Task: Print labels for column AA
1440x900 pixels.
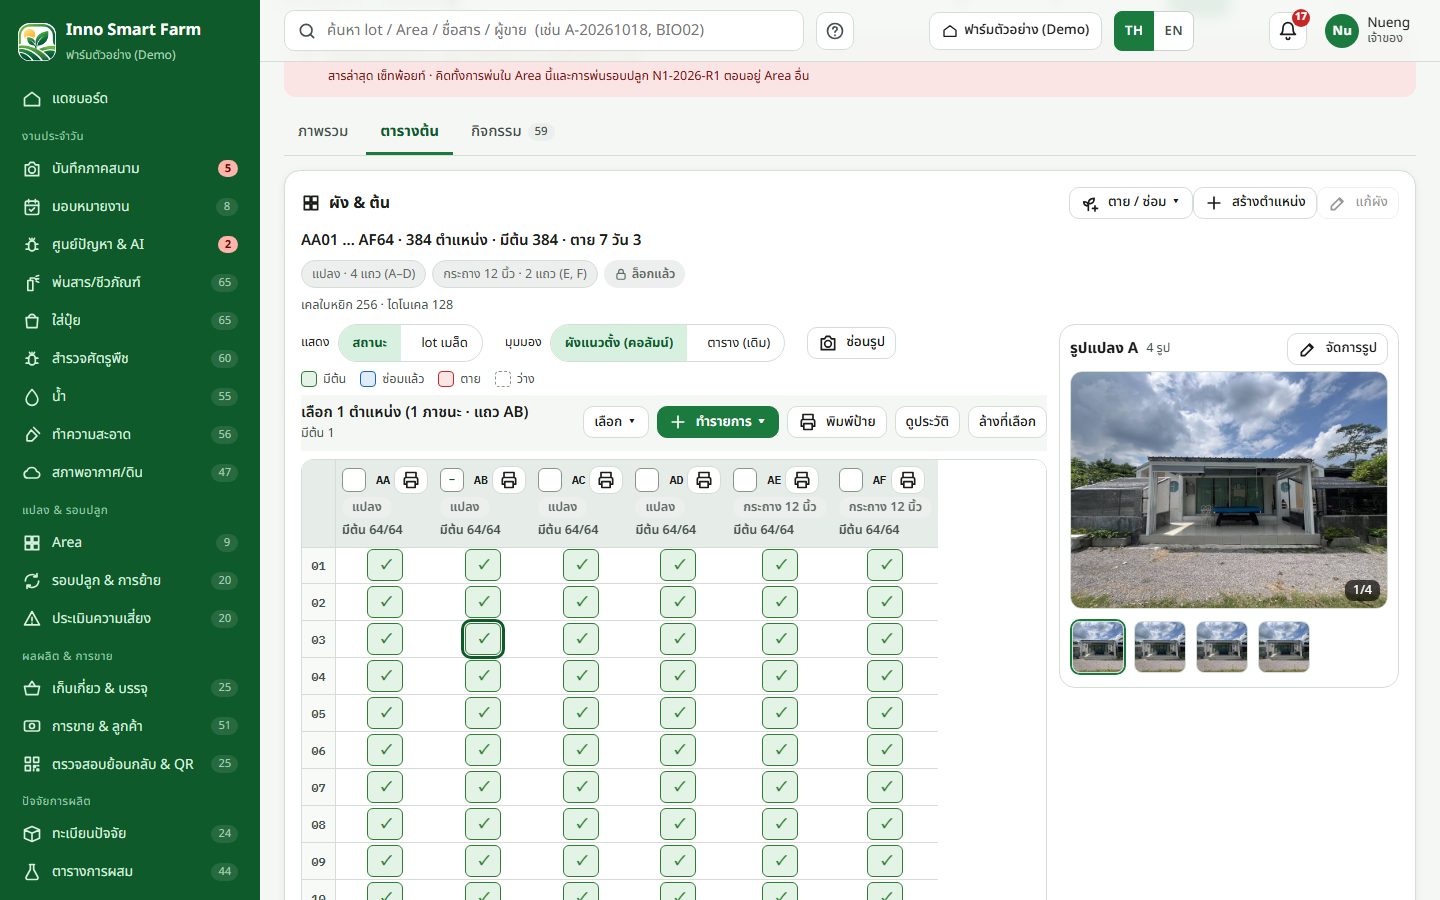Action: (411, 480)
